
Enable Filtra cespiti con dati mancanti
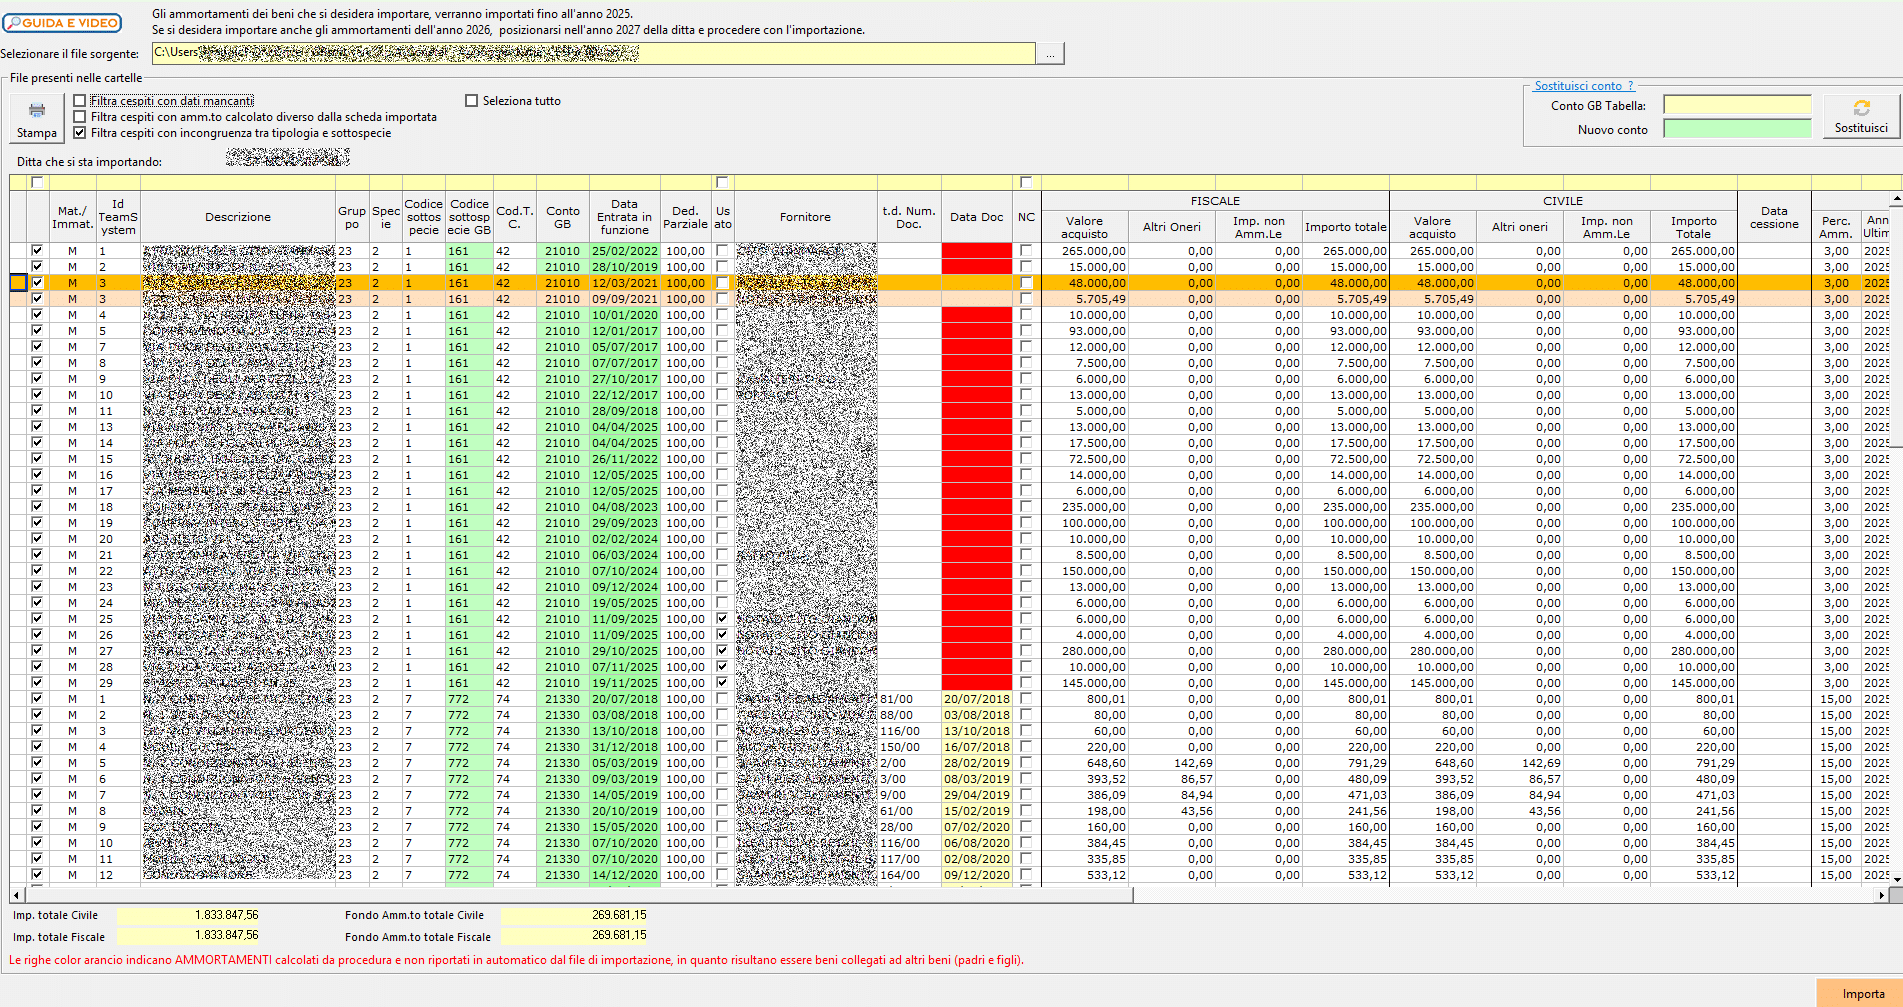[80, 101]
